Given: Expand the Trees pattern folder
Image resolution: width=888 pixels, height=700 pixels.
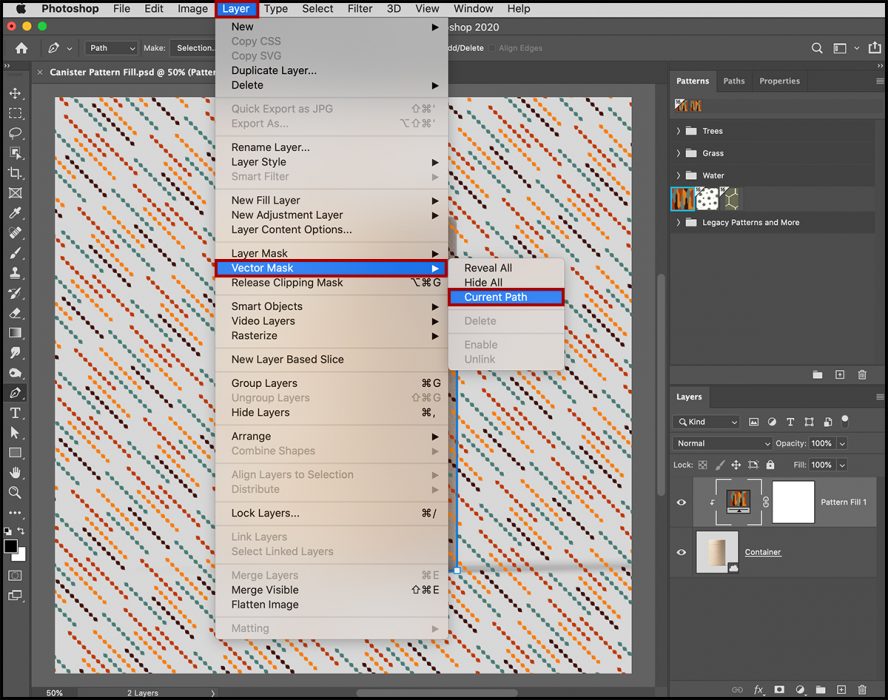Looking at the screenshot, I should (679, 131).
